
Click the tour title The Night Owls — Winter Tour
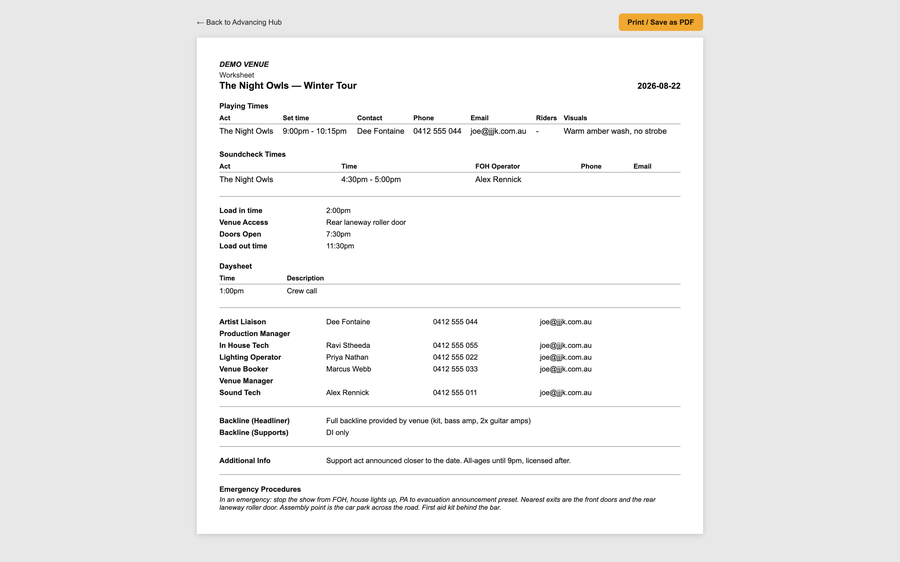(x=288, y=86)
